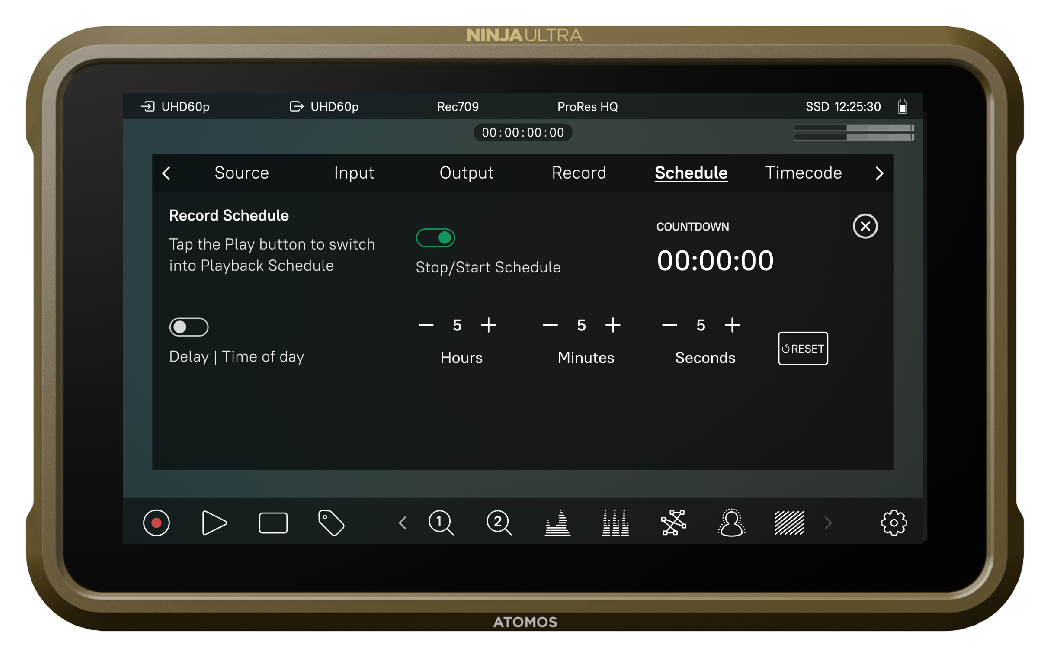The height and width of the screenshot is (657, 1050).
Task: Switch to the Record tab
Action: 579,173
